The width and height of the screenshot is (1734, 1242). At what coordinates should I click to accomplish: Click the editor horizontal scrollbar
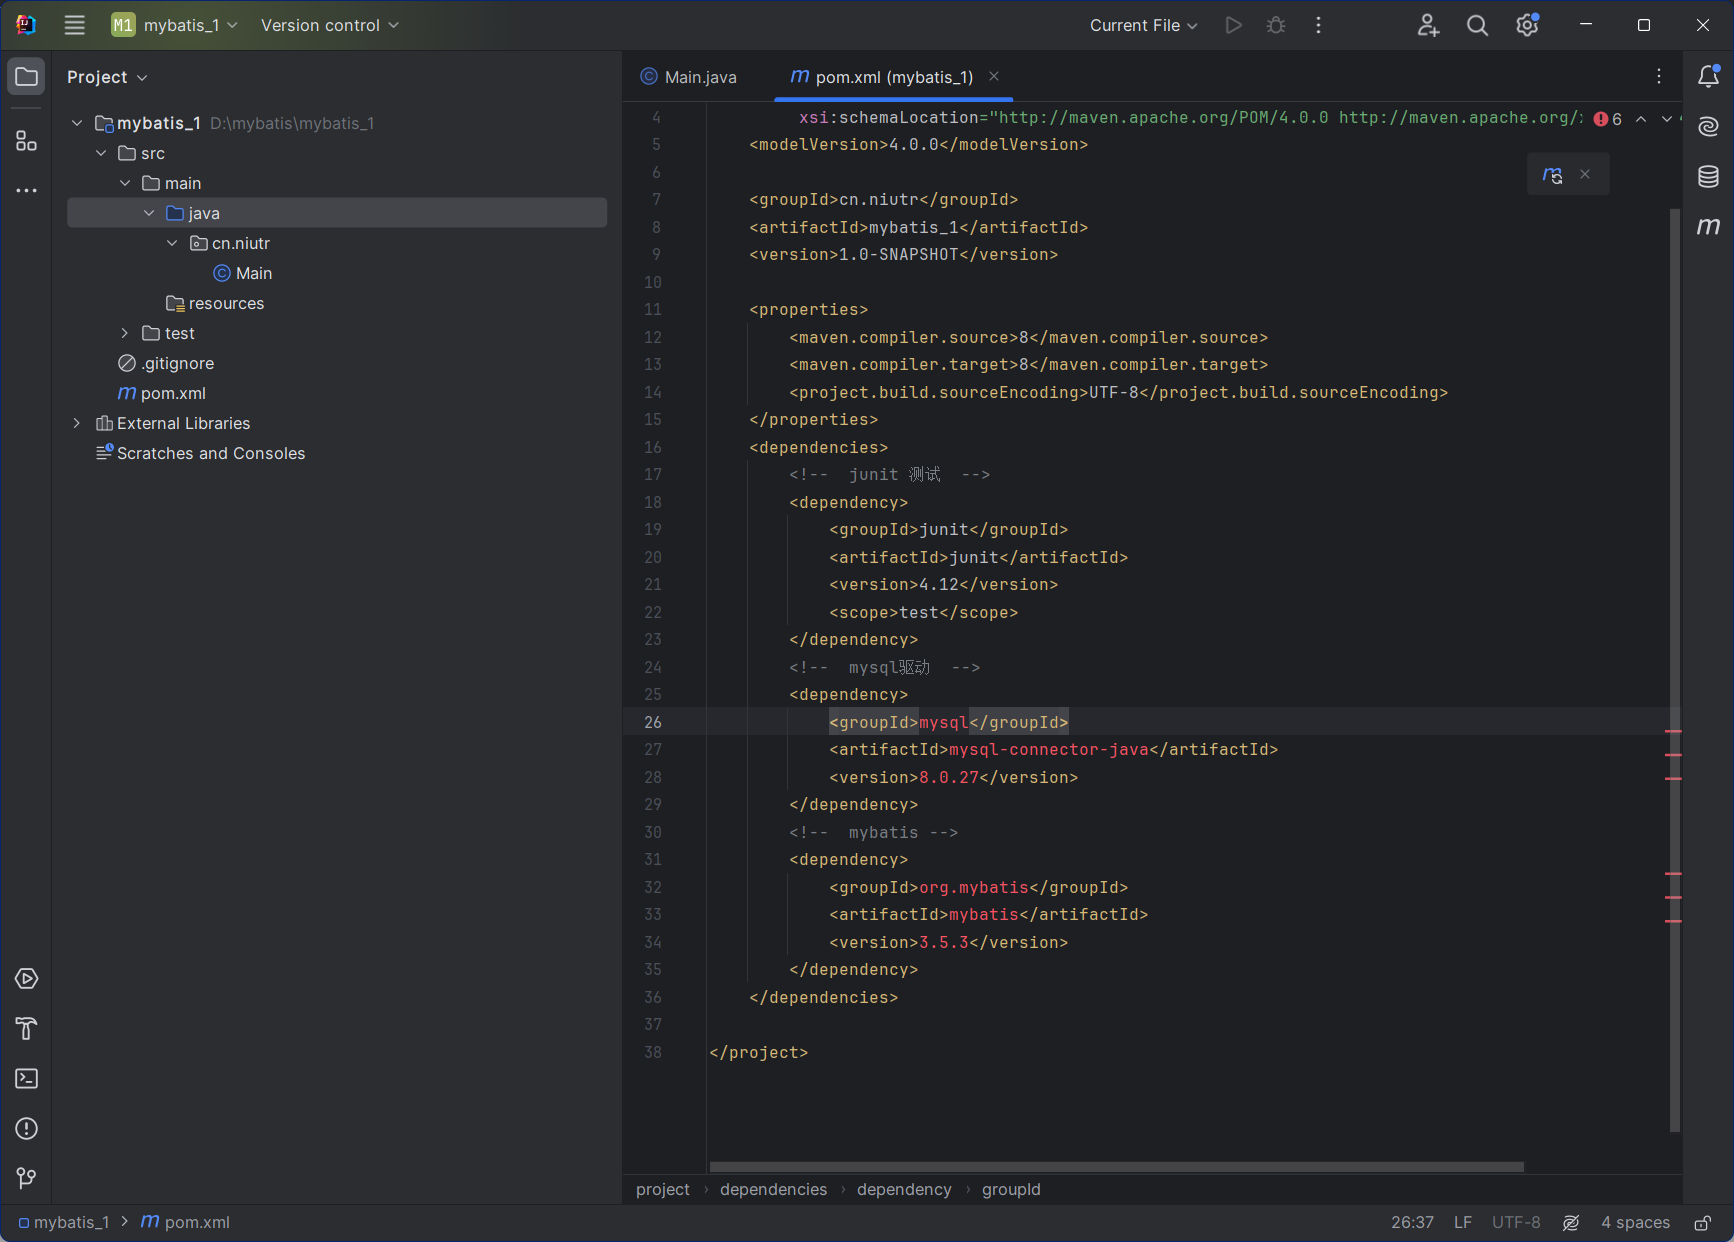tap(1115, 1166)
